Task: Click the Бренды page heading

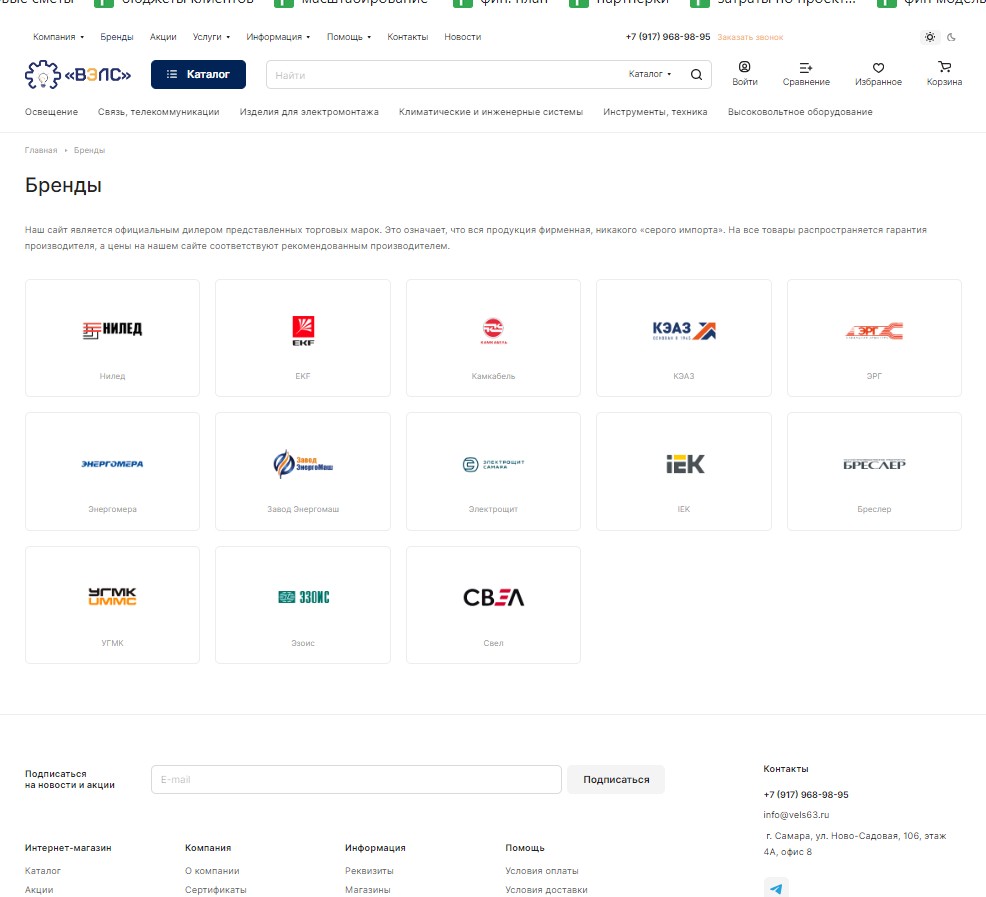Action: [x=64, y=186]
